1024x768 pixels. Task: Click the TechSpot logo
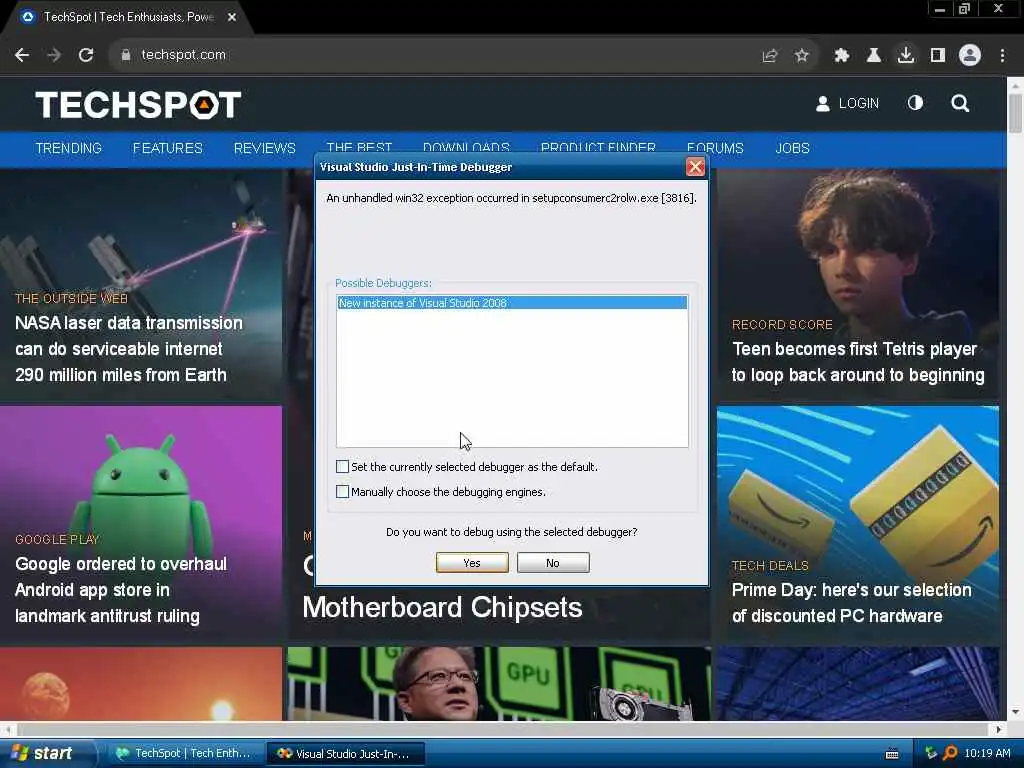pyautogui.click(x=138, y=104)
